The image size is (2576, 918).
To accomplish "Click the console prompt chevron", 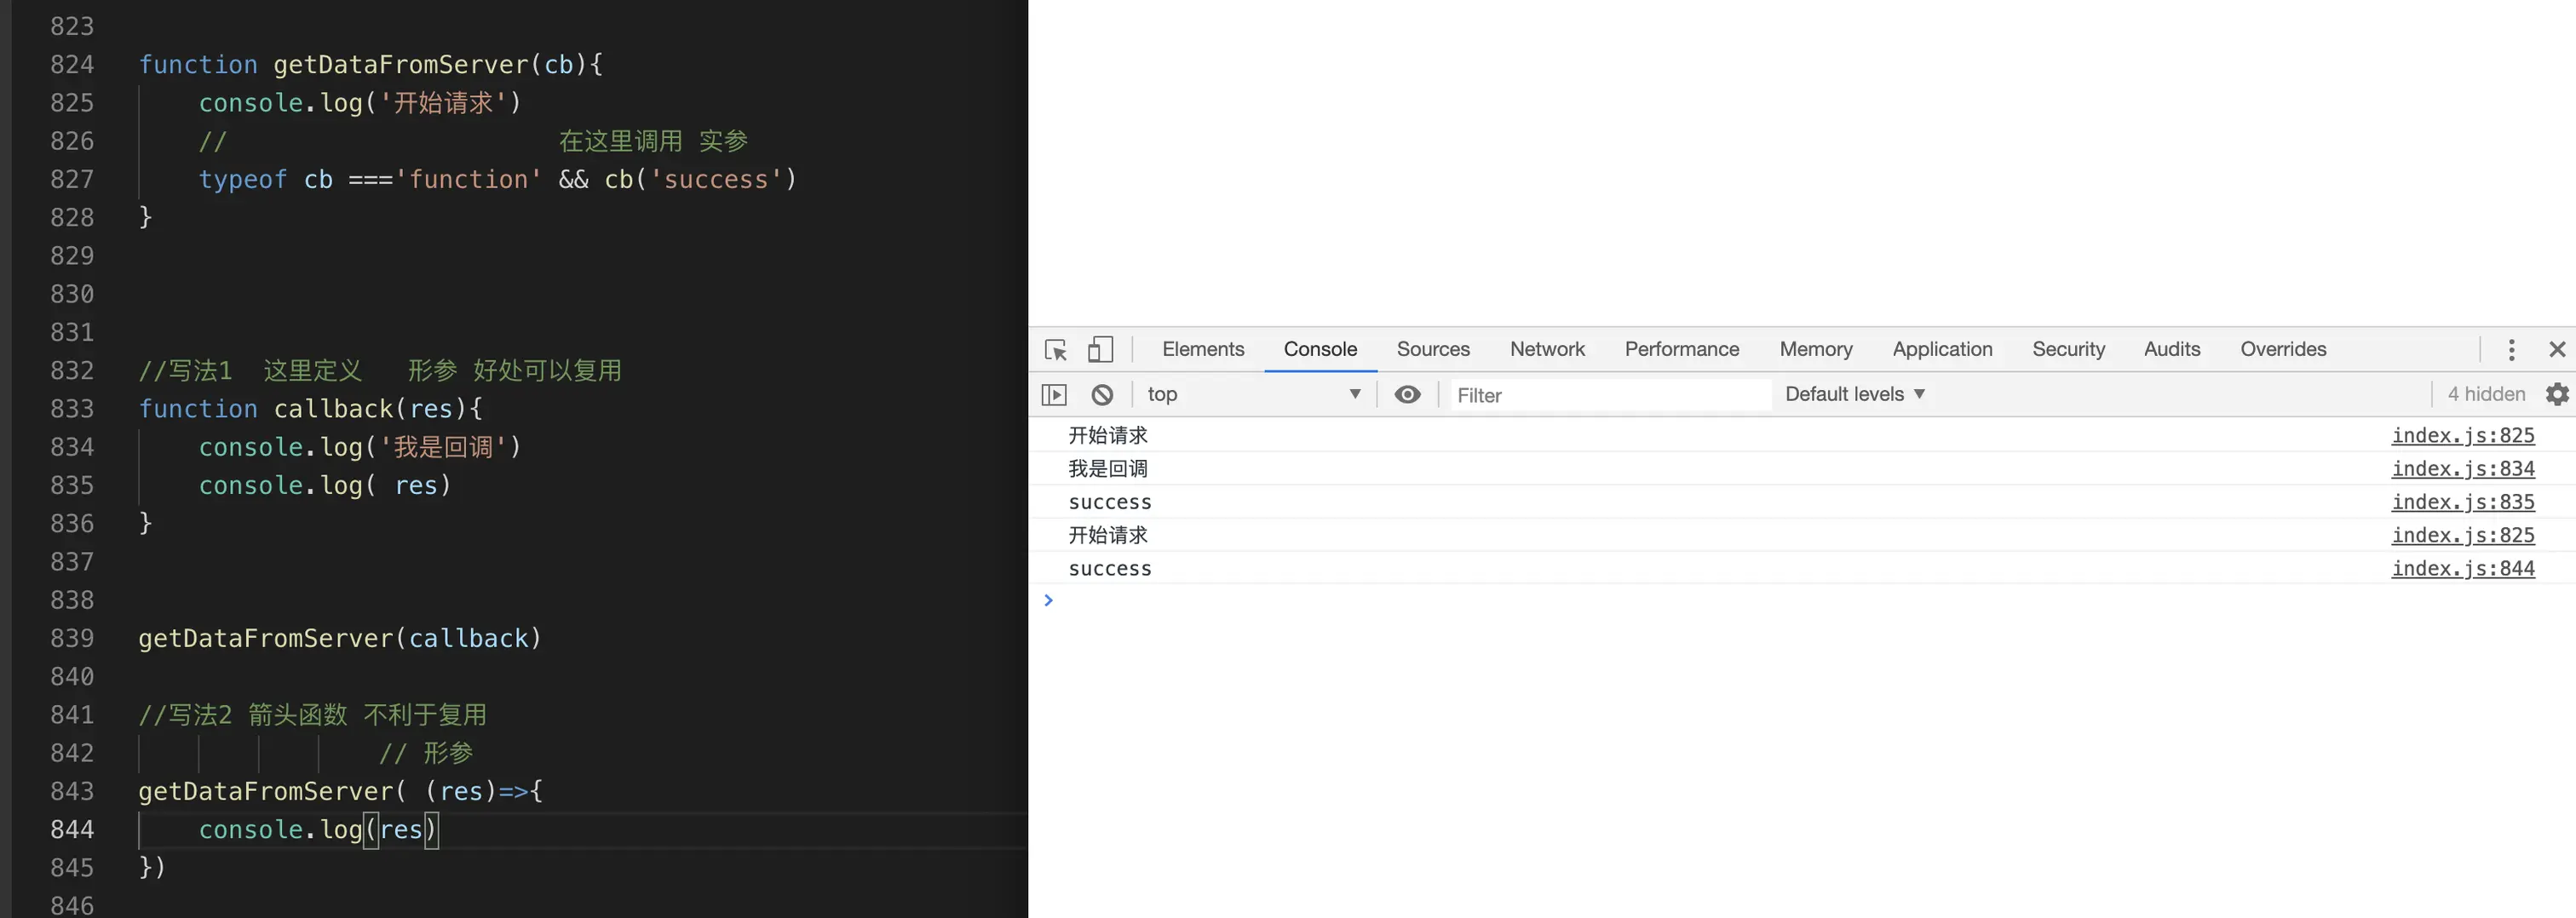I will point(1048,600).
